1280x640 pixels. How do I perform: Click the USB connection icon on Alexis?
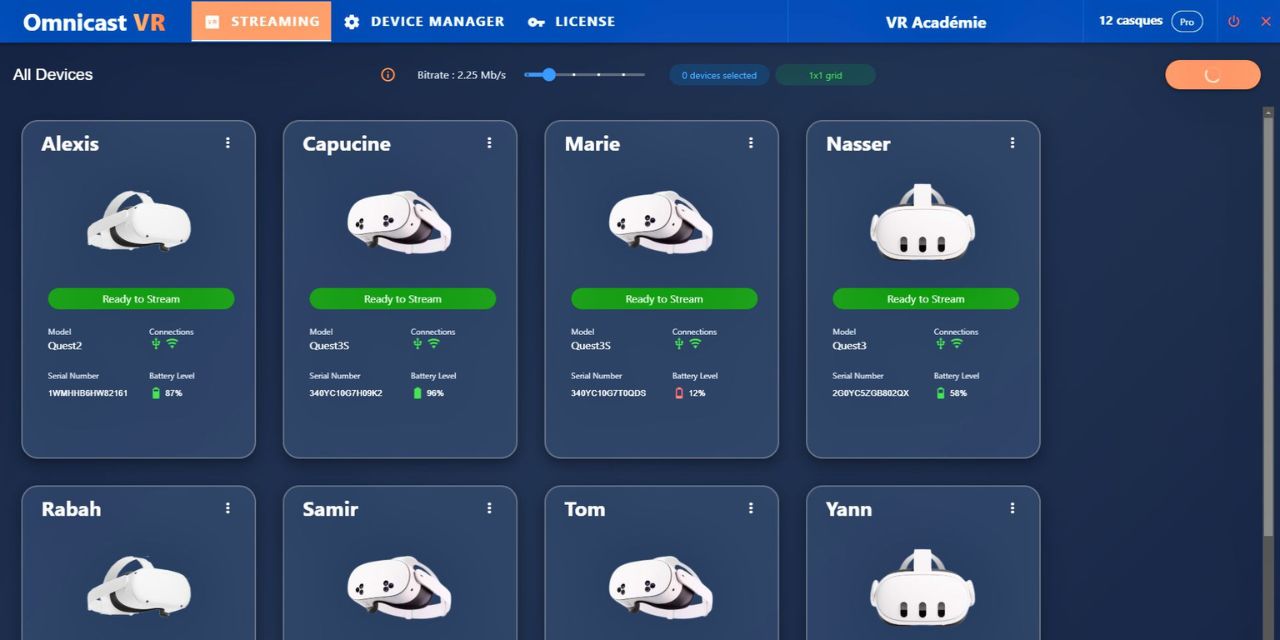[156, 343]
